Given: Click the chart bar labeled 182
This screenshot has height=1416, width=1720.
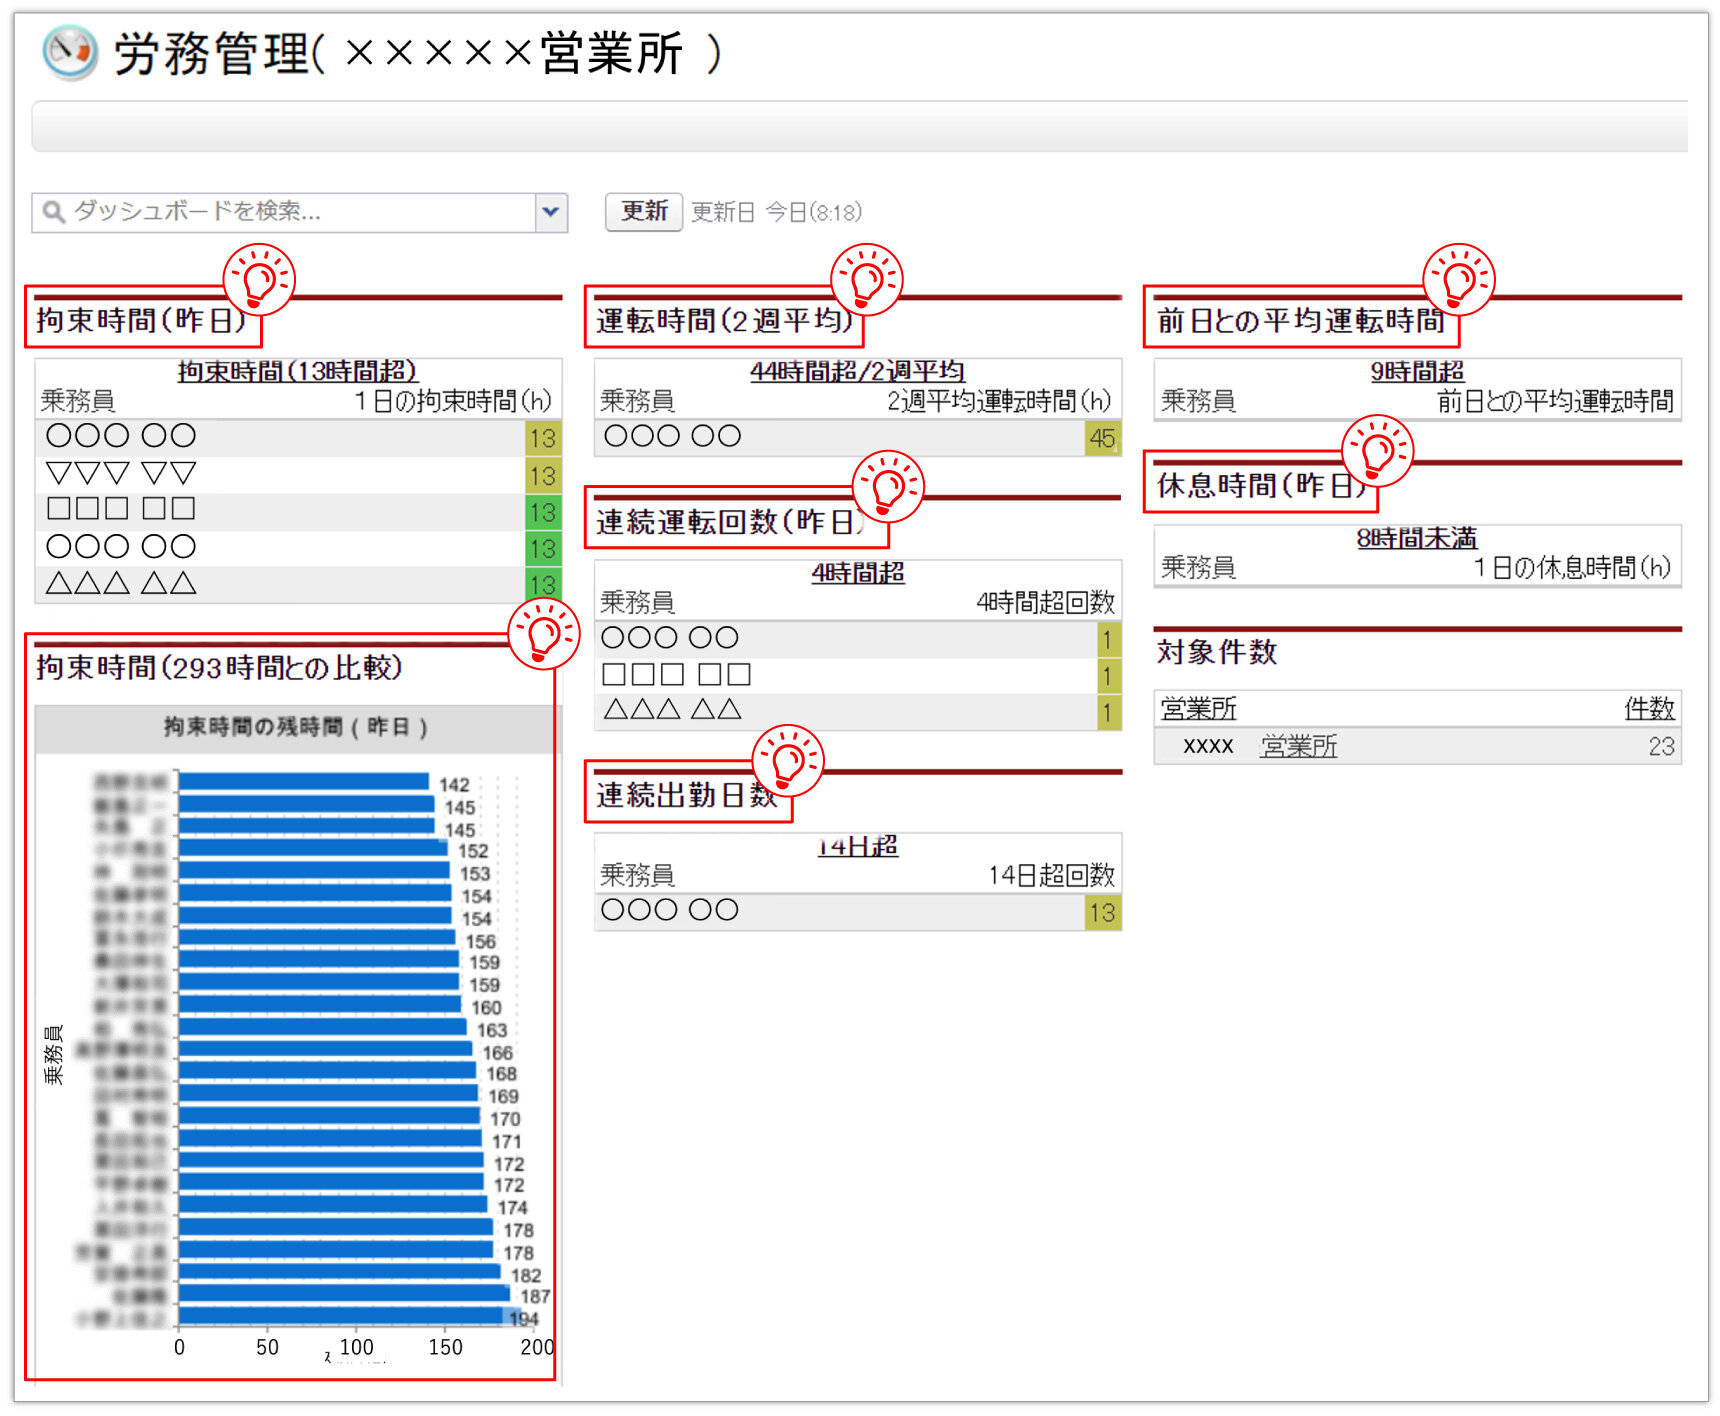Looking at the screenshot, I should (340, 1271).
